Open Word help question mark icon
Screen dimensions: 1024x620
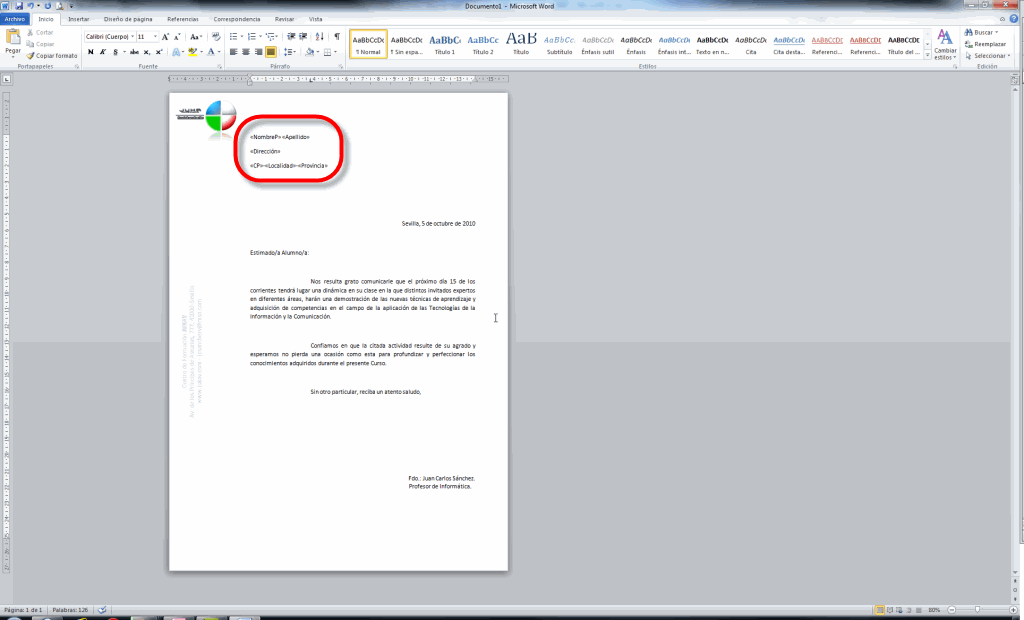(1015, 19)
